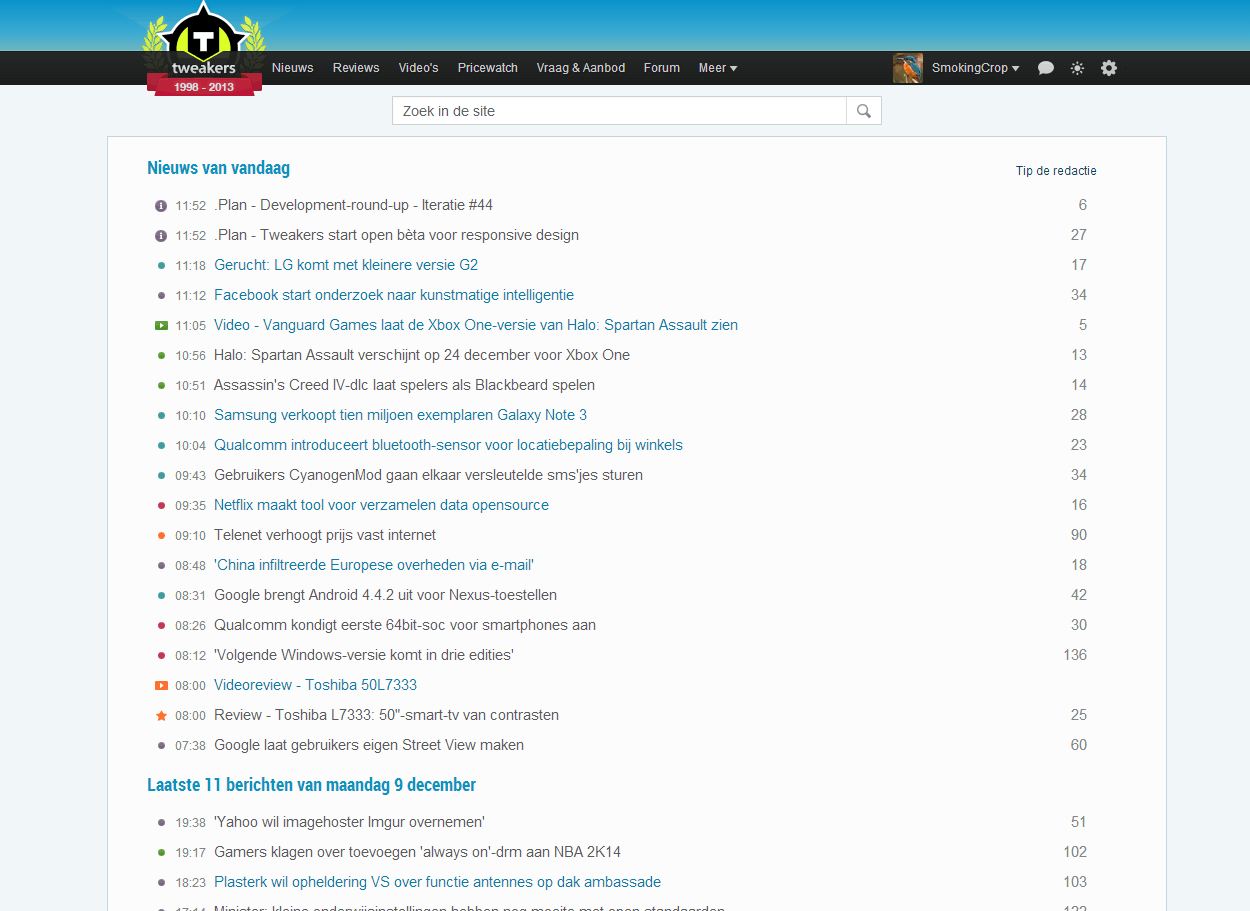
Task: Open Google Street View maken article
Action: (x=369, y=745)
